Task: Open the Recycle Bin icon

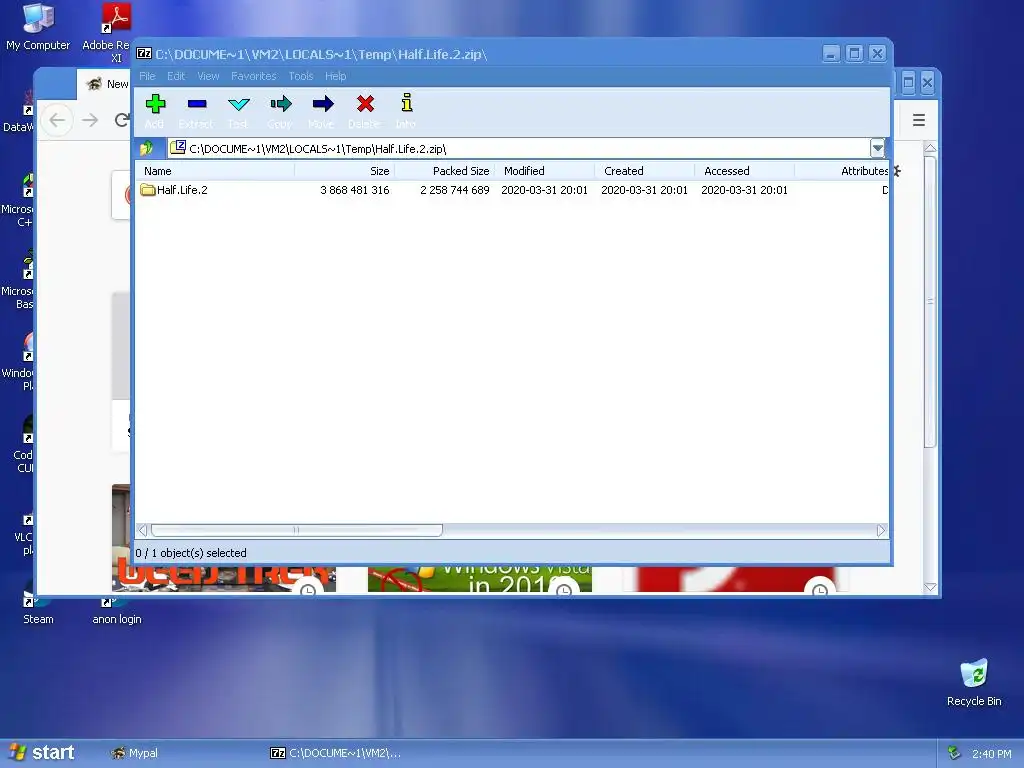Action: (x=974, y=682)
